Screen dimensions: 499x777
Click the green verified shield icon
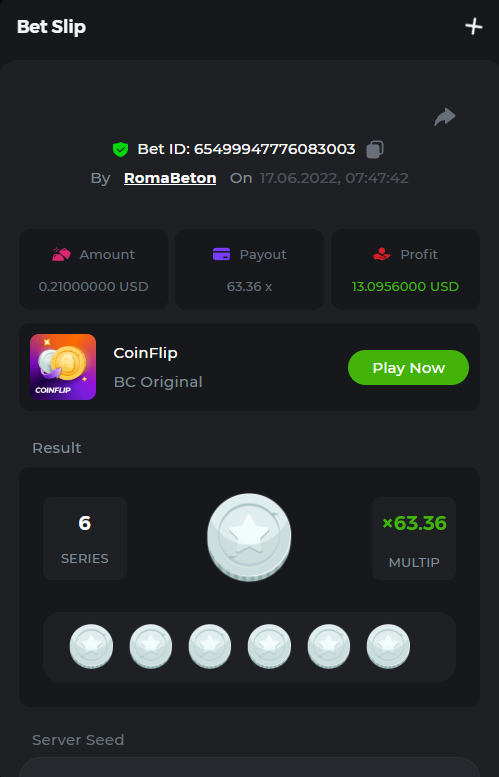[x=120, y=149]
